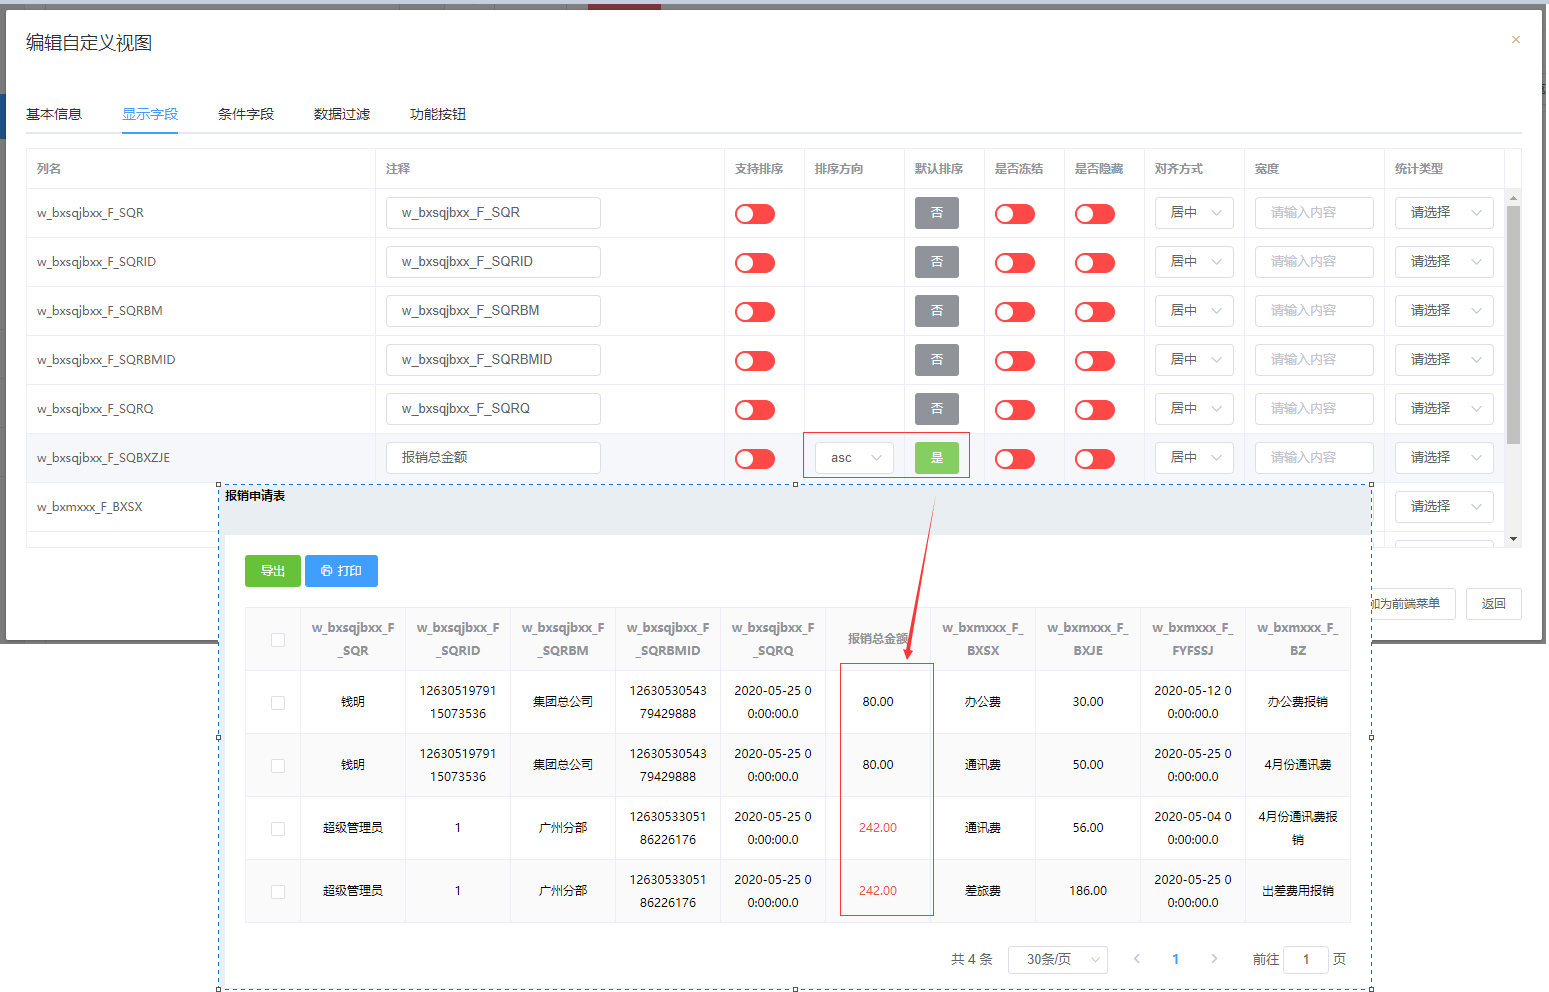
Task: Click the 办公费 BXSX cell
Action: pos(983,702)
